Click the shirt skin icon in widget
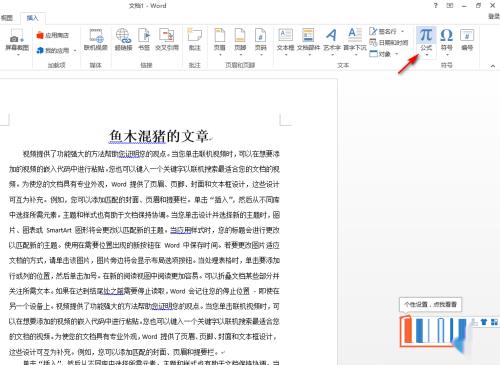 [x=484, y=322]
